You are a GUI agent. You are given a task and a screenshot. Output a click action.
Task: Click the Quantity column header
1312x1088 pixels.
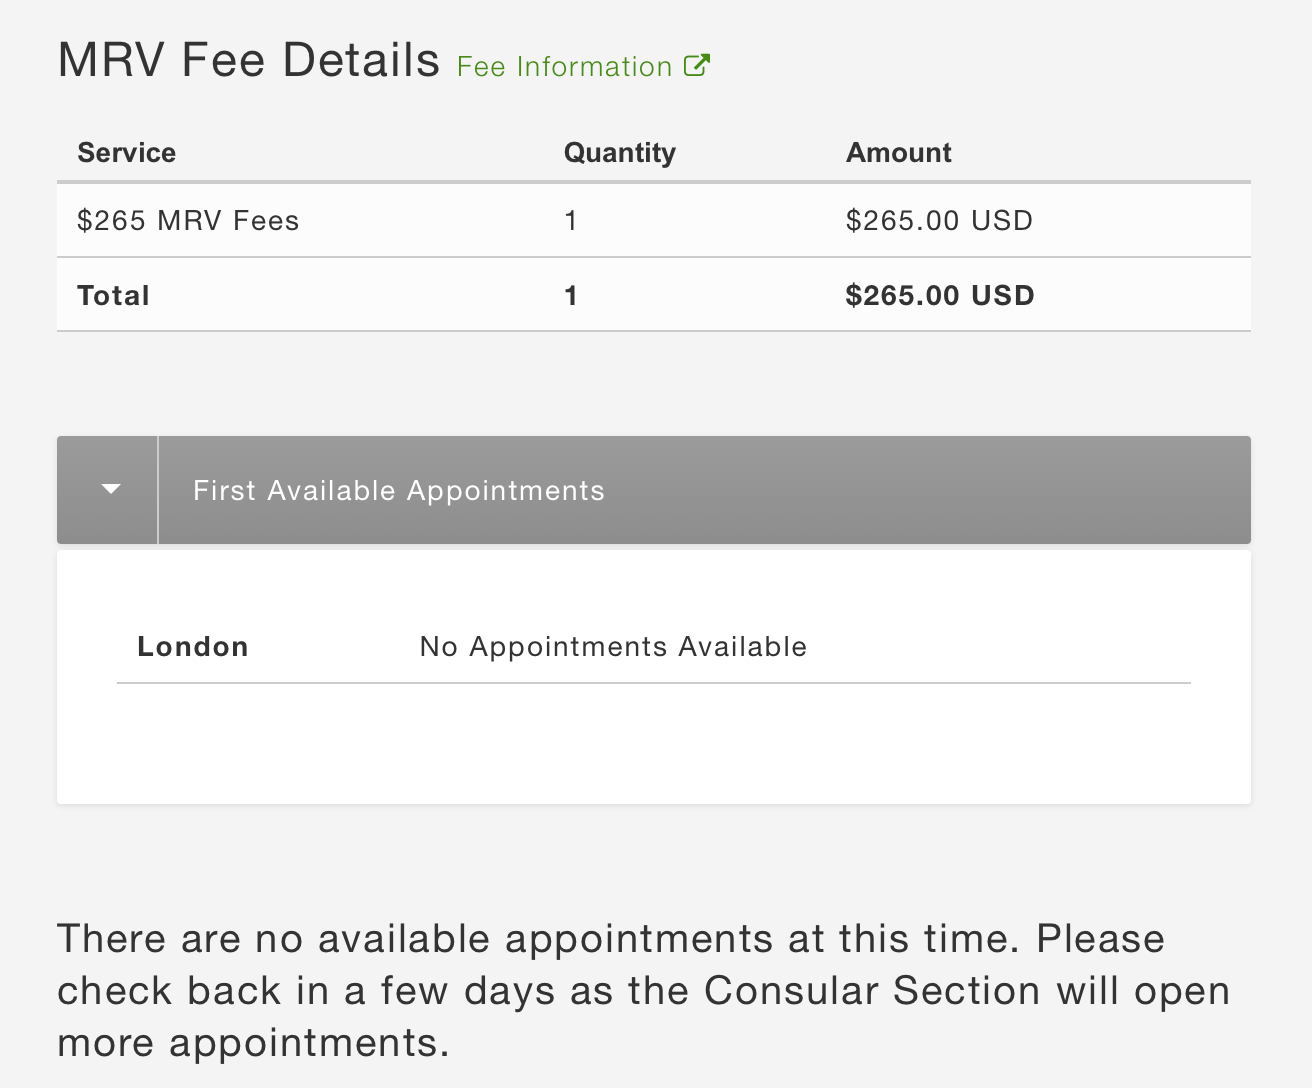point(620,152)
